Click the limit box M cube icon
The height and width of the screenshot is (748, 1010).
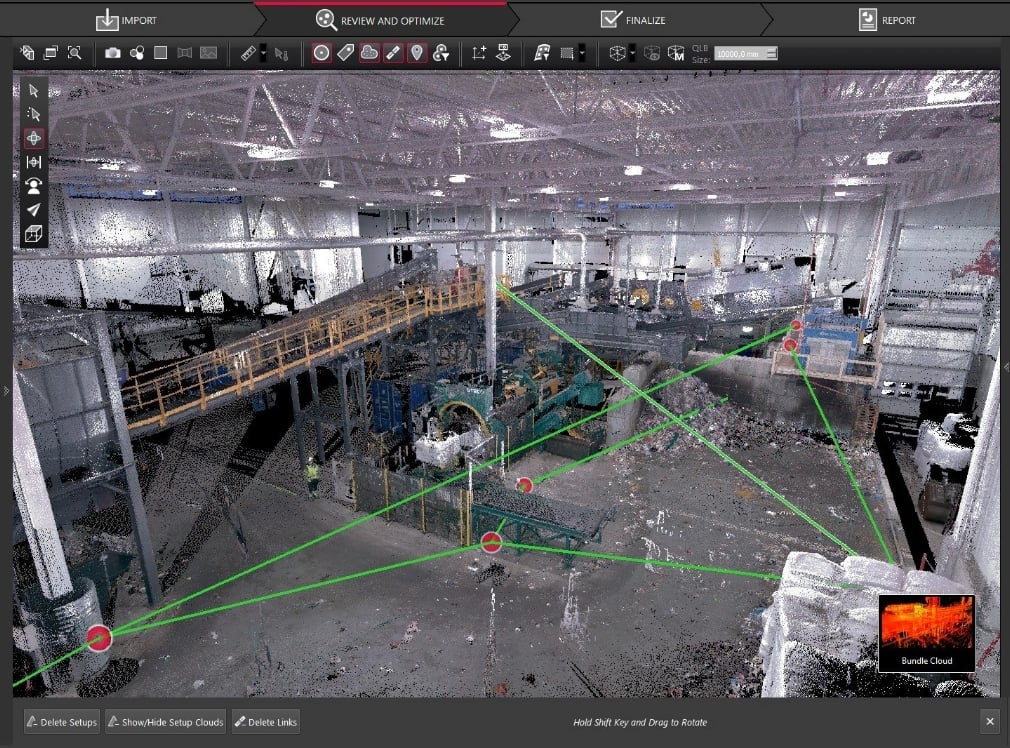(x=676, y=53)
